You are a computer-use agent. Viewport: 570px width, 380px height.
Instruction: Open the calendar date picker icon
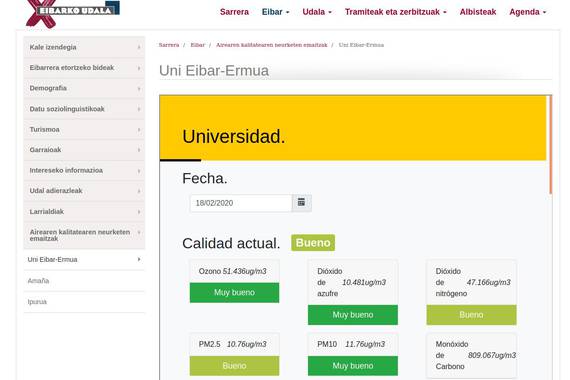(301, 203)
